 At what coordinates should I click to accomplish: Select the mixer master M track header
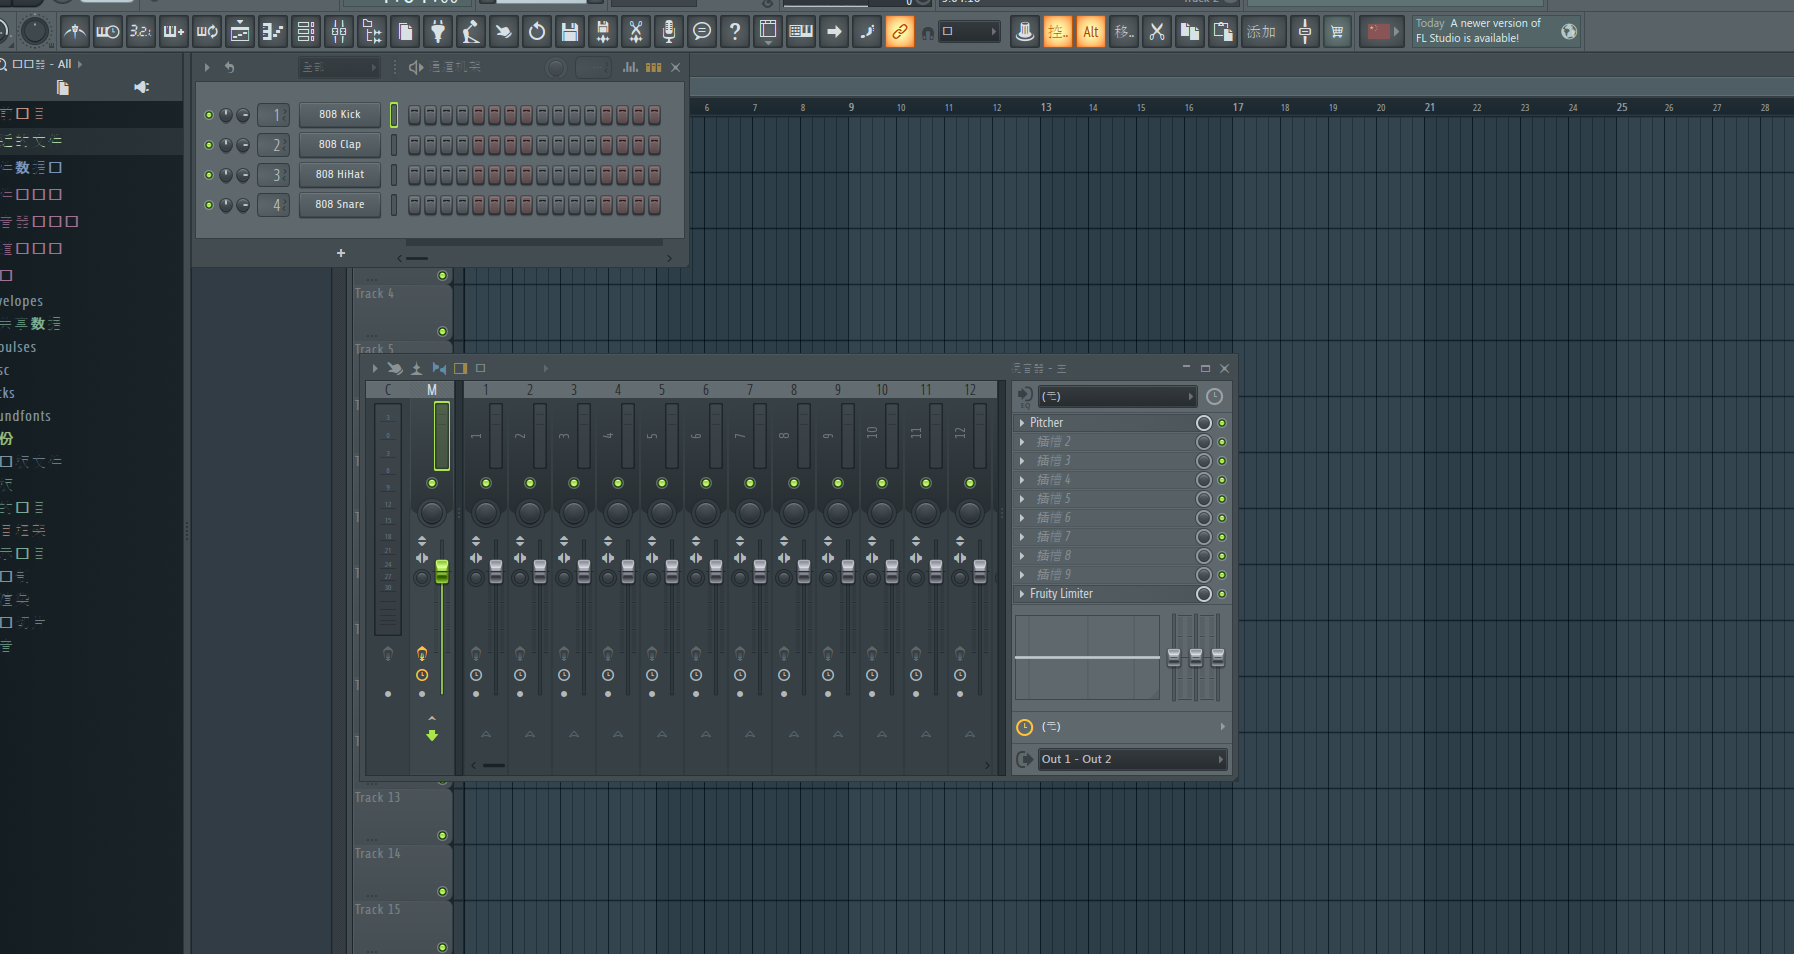(x=432, y=390)
